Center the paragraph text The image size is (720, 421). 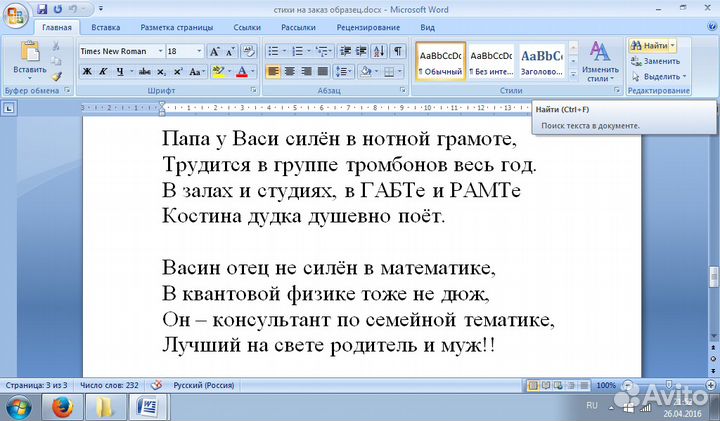point(290,72)
